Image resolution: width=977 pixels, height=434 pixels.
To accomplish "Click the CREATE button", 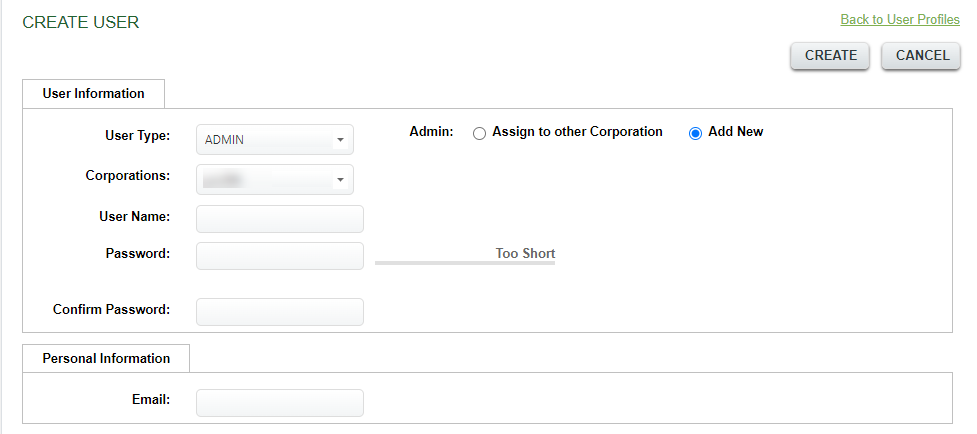I will (x=830, y=55).
